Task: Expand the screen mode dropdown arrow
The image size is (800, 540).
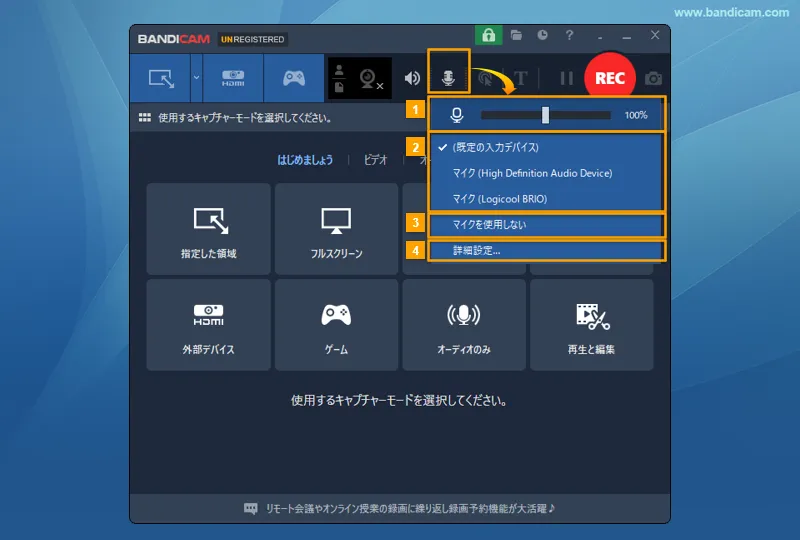Action: [196, 78]
